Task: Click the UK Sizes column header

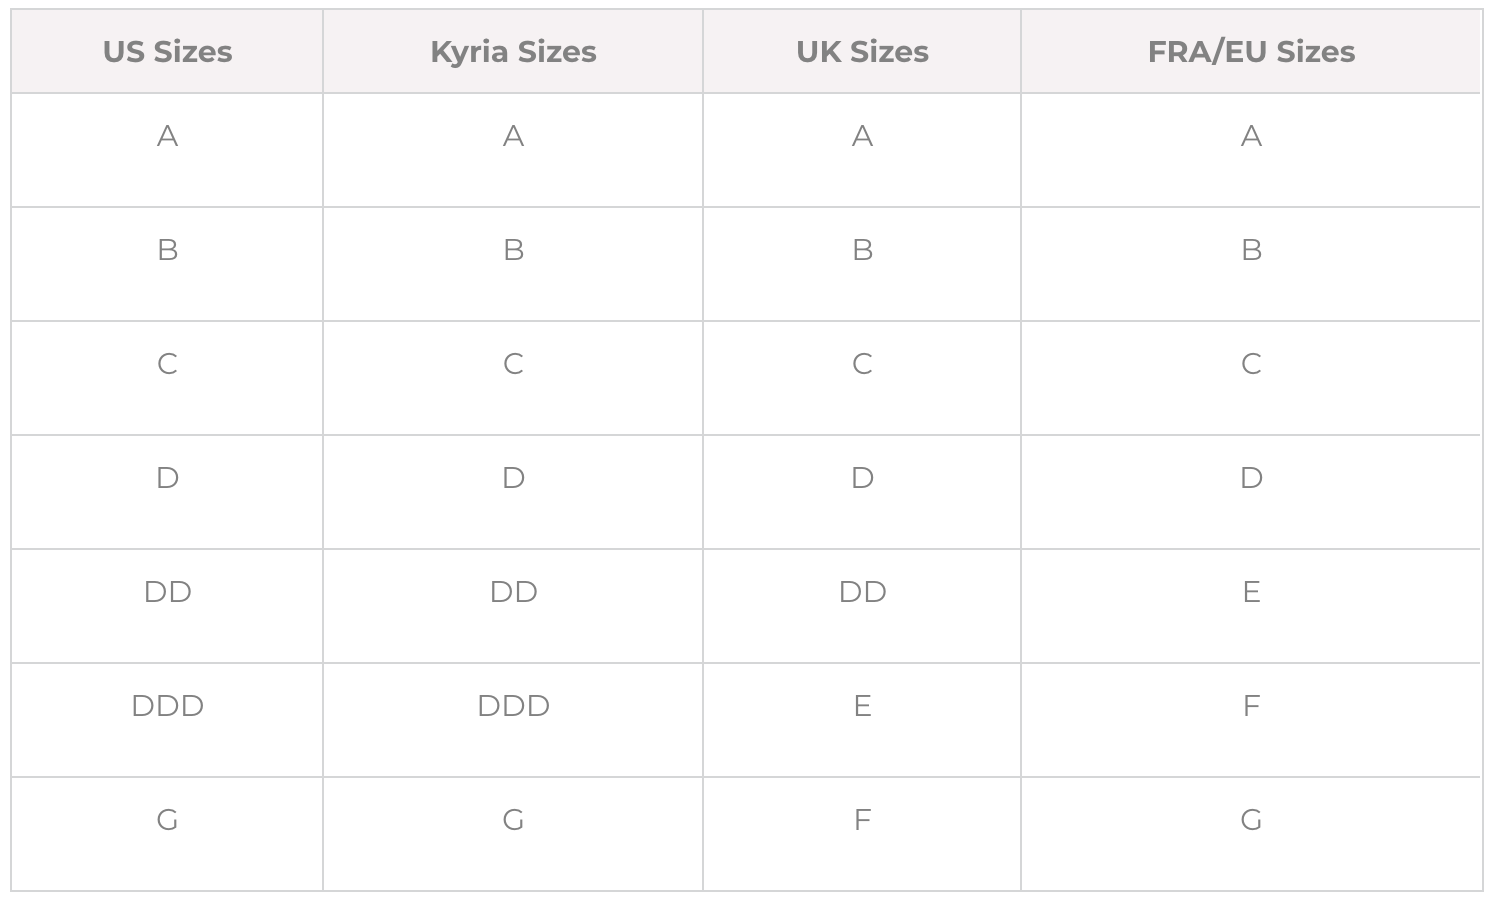Action: point(862,52)
